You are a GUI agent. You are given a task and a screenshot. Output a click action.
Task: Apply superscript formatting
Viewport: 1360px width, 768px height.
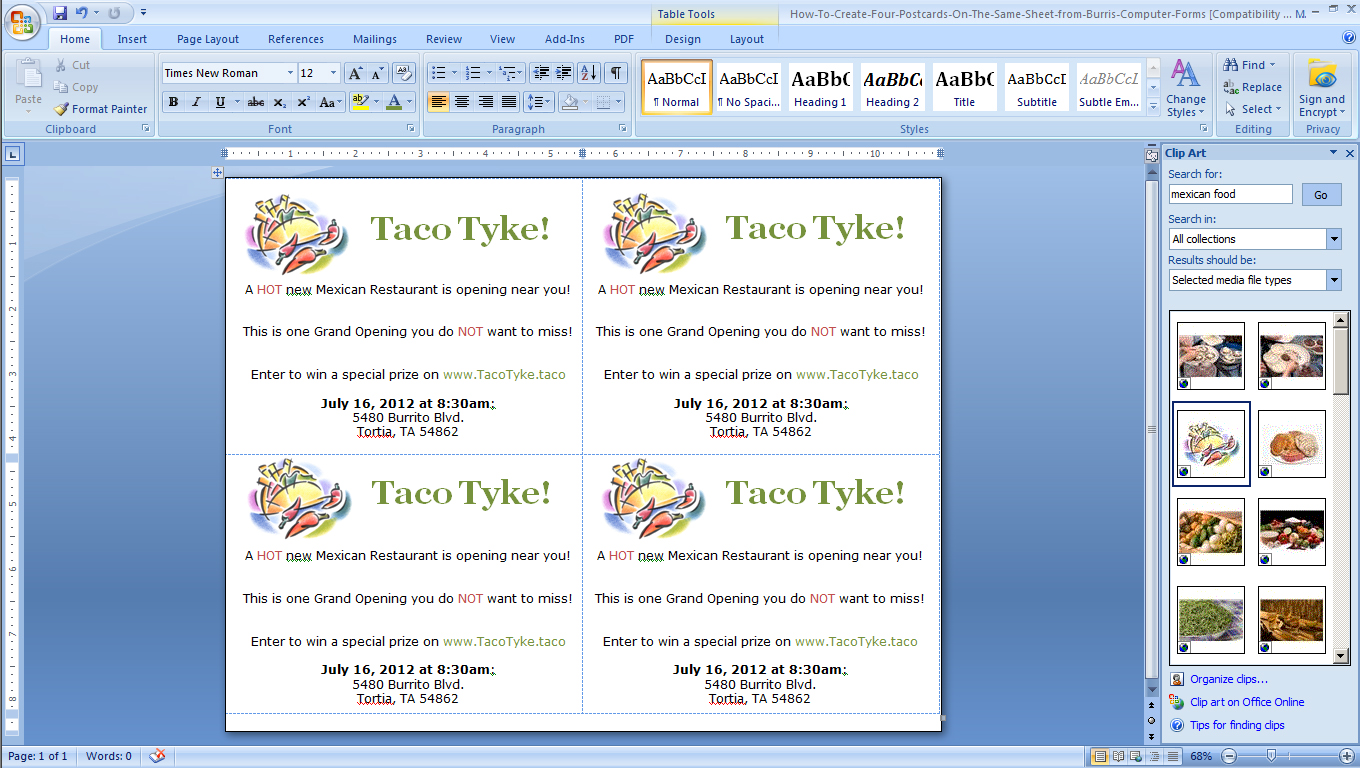pos(303,102)
